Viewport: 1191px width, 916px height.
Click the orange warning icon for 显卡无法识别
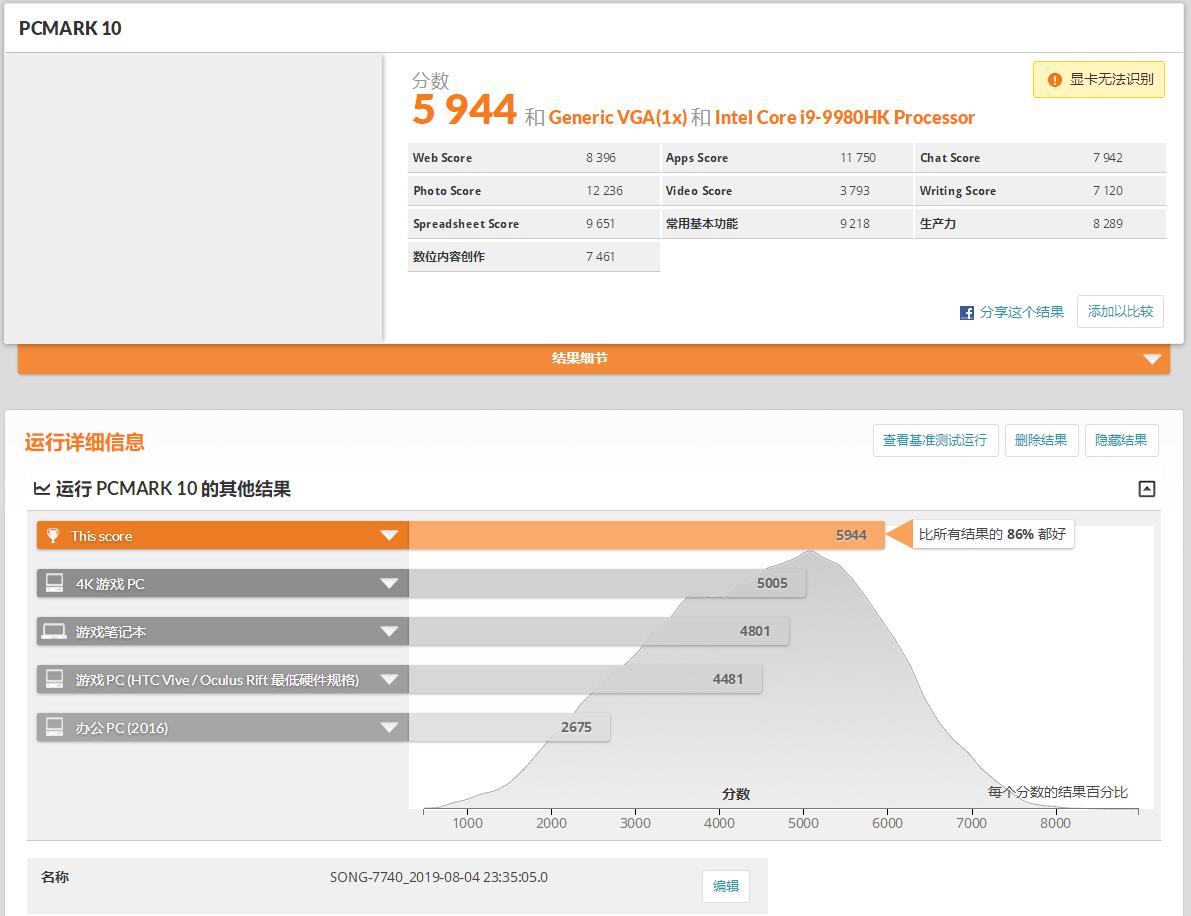(1054, 80)
